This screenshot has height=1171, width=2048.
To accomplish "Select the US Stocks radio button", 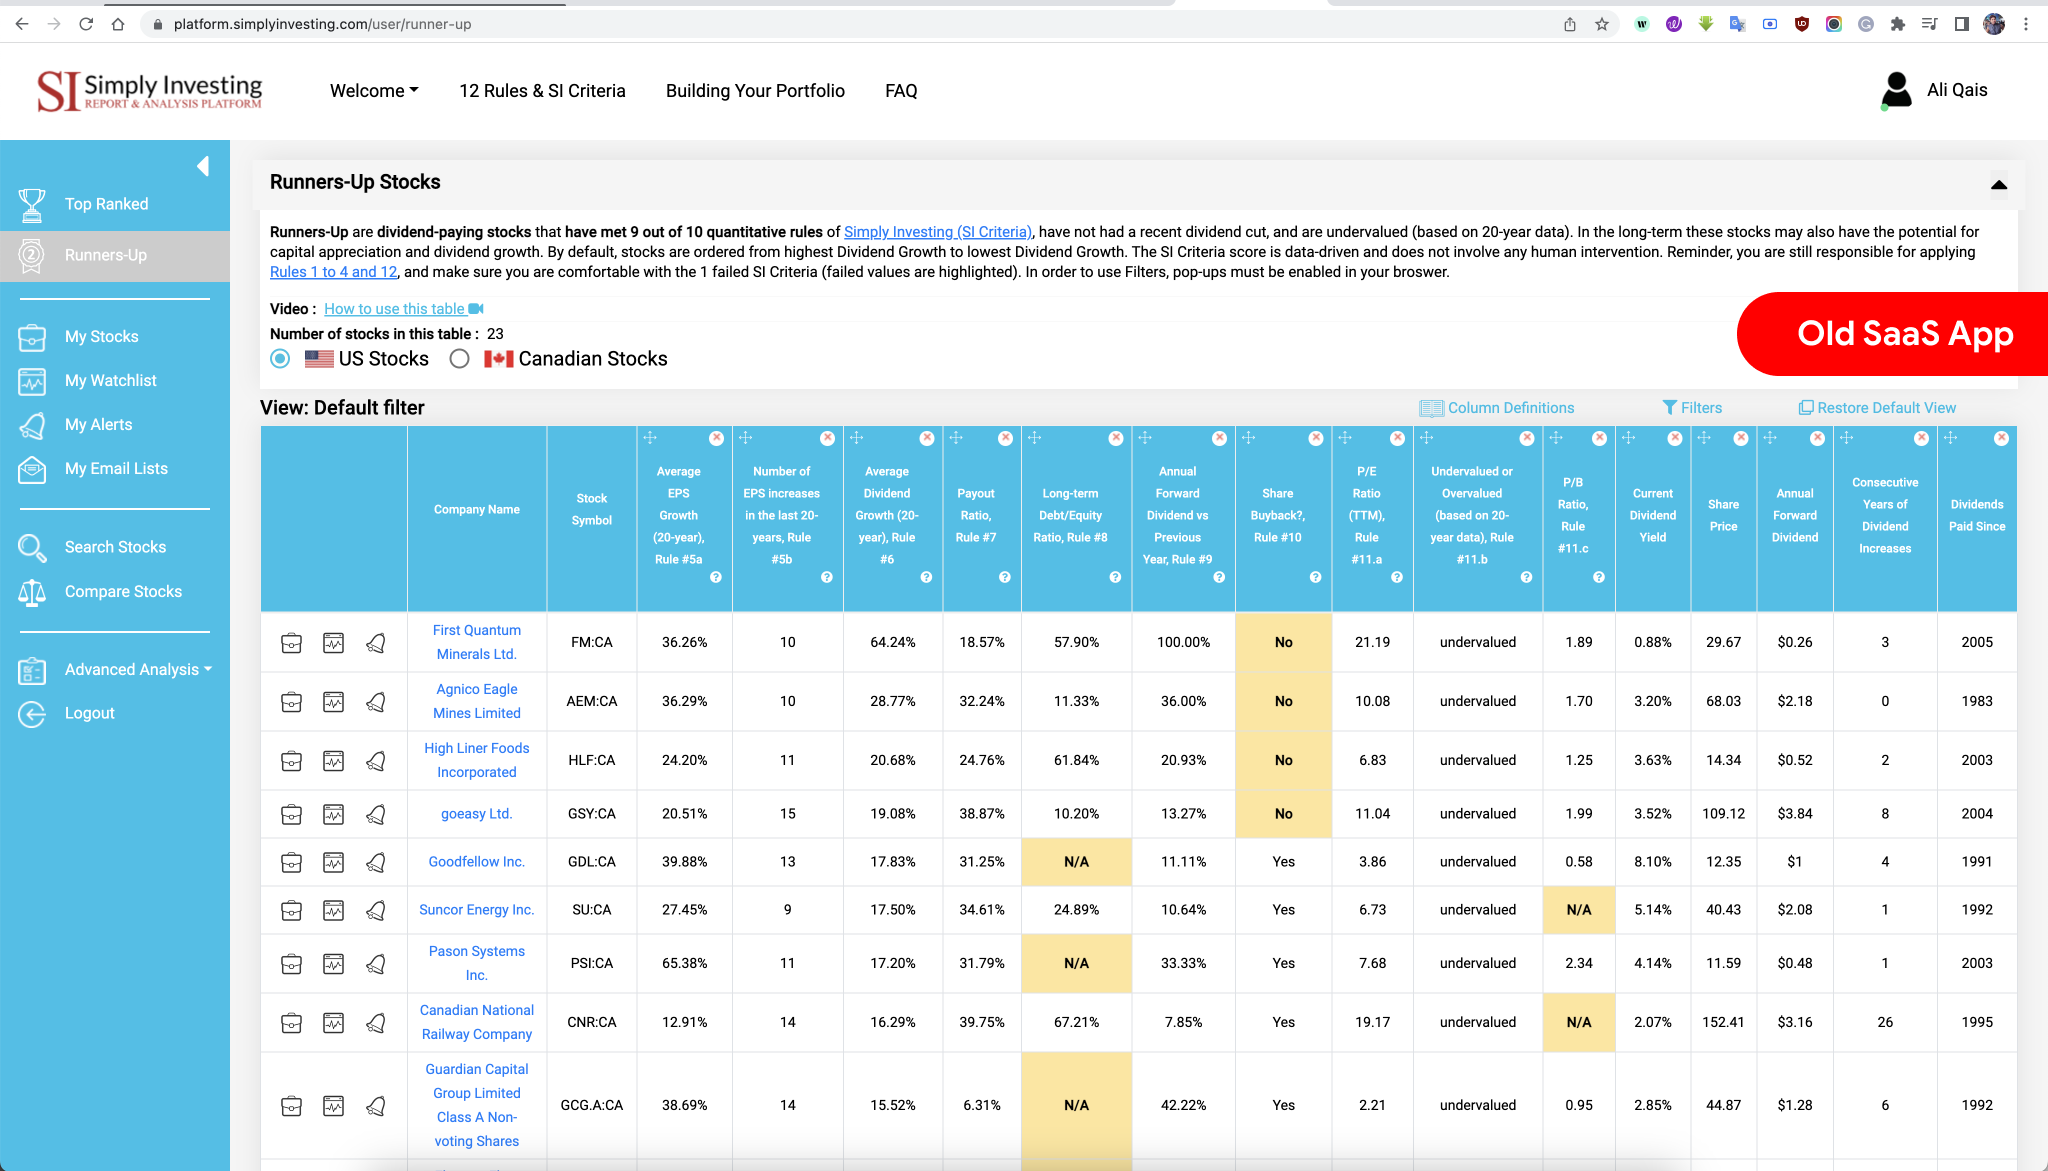I will (x=281, y=359).
